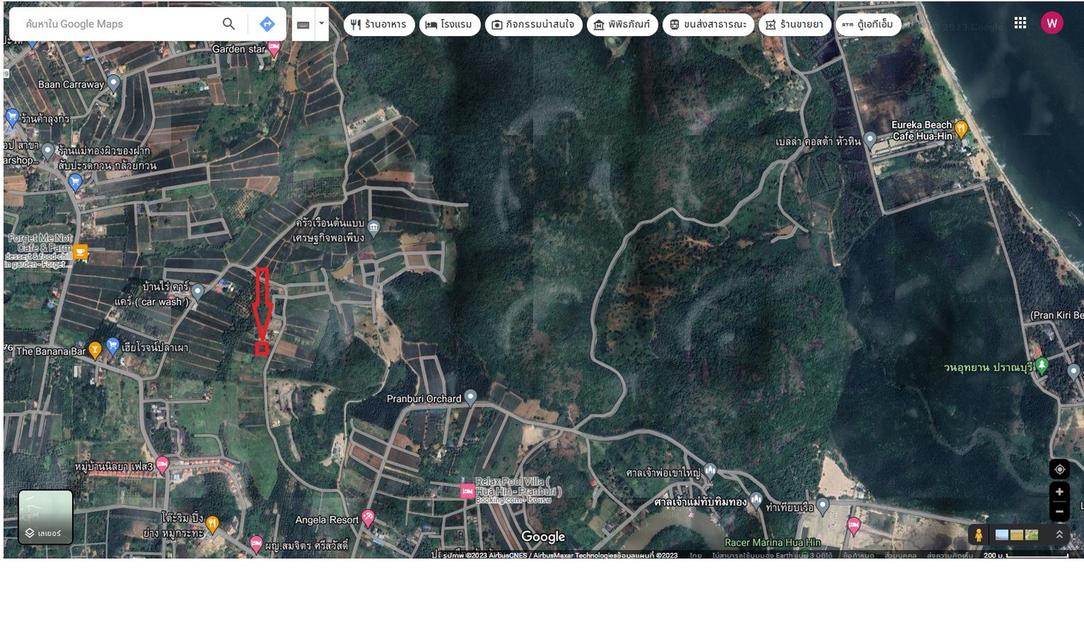Click the ท่าเทียบเรือ pier pin

(x=822, y=505)
